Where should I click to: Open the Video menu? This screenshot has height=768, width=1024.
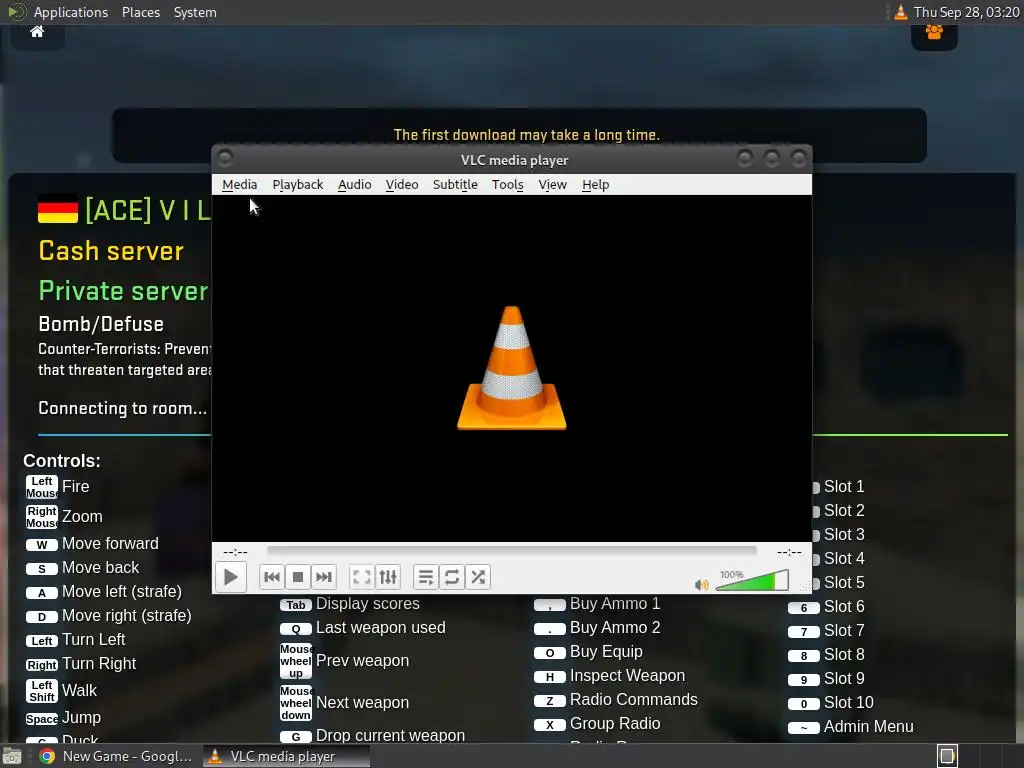click(x=402, y=185)
